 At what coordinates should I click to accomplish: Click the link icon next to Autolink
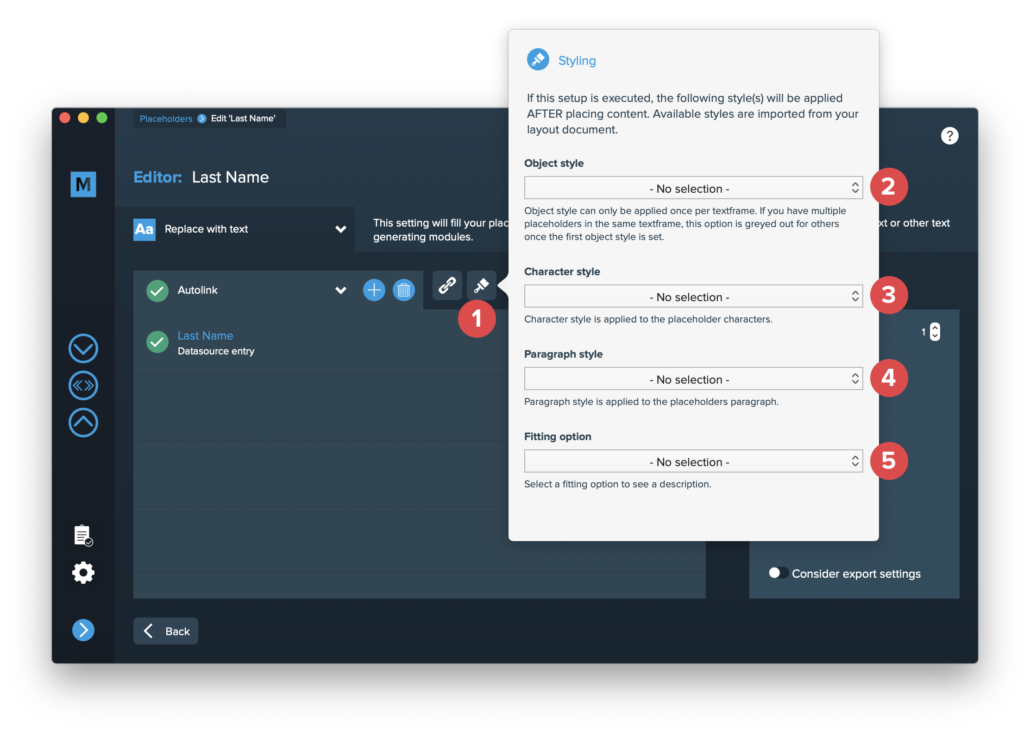[447, 285]
